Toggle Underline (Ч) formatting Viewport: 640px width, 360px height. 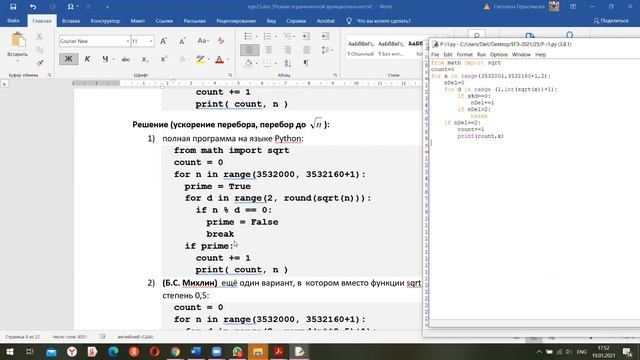tap(105, 59)
